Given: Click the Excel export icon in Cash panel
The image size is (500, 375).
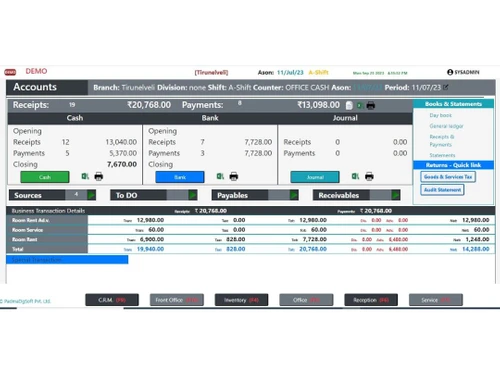Looking at the screenshot, I should coord(85,176).
